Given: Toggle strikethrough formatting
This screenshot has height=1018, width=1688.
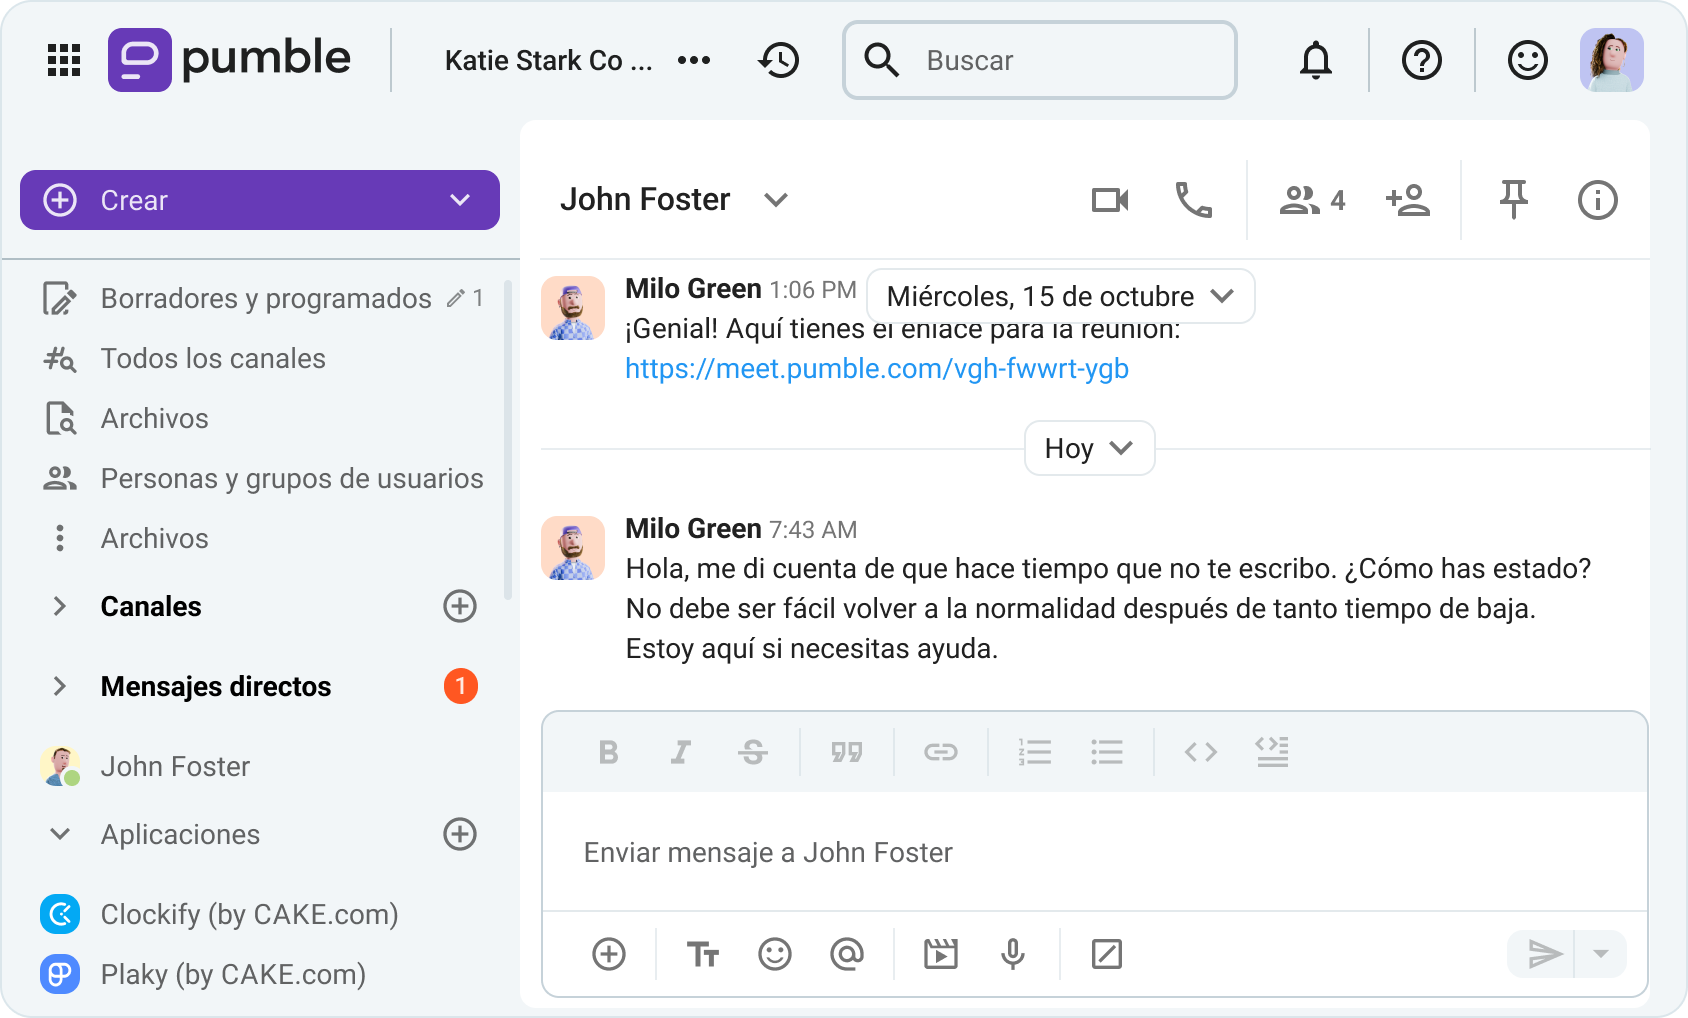Looking at the screenshot, I should (753, 752).
